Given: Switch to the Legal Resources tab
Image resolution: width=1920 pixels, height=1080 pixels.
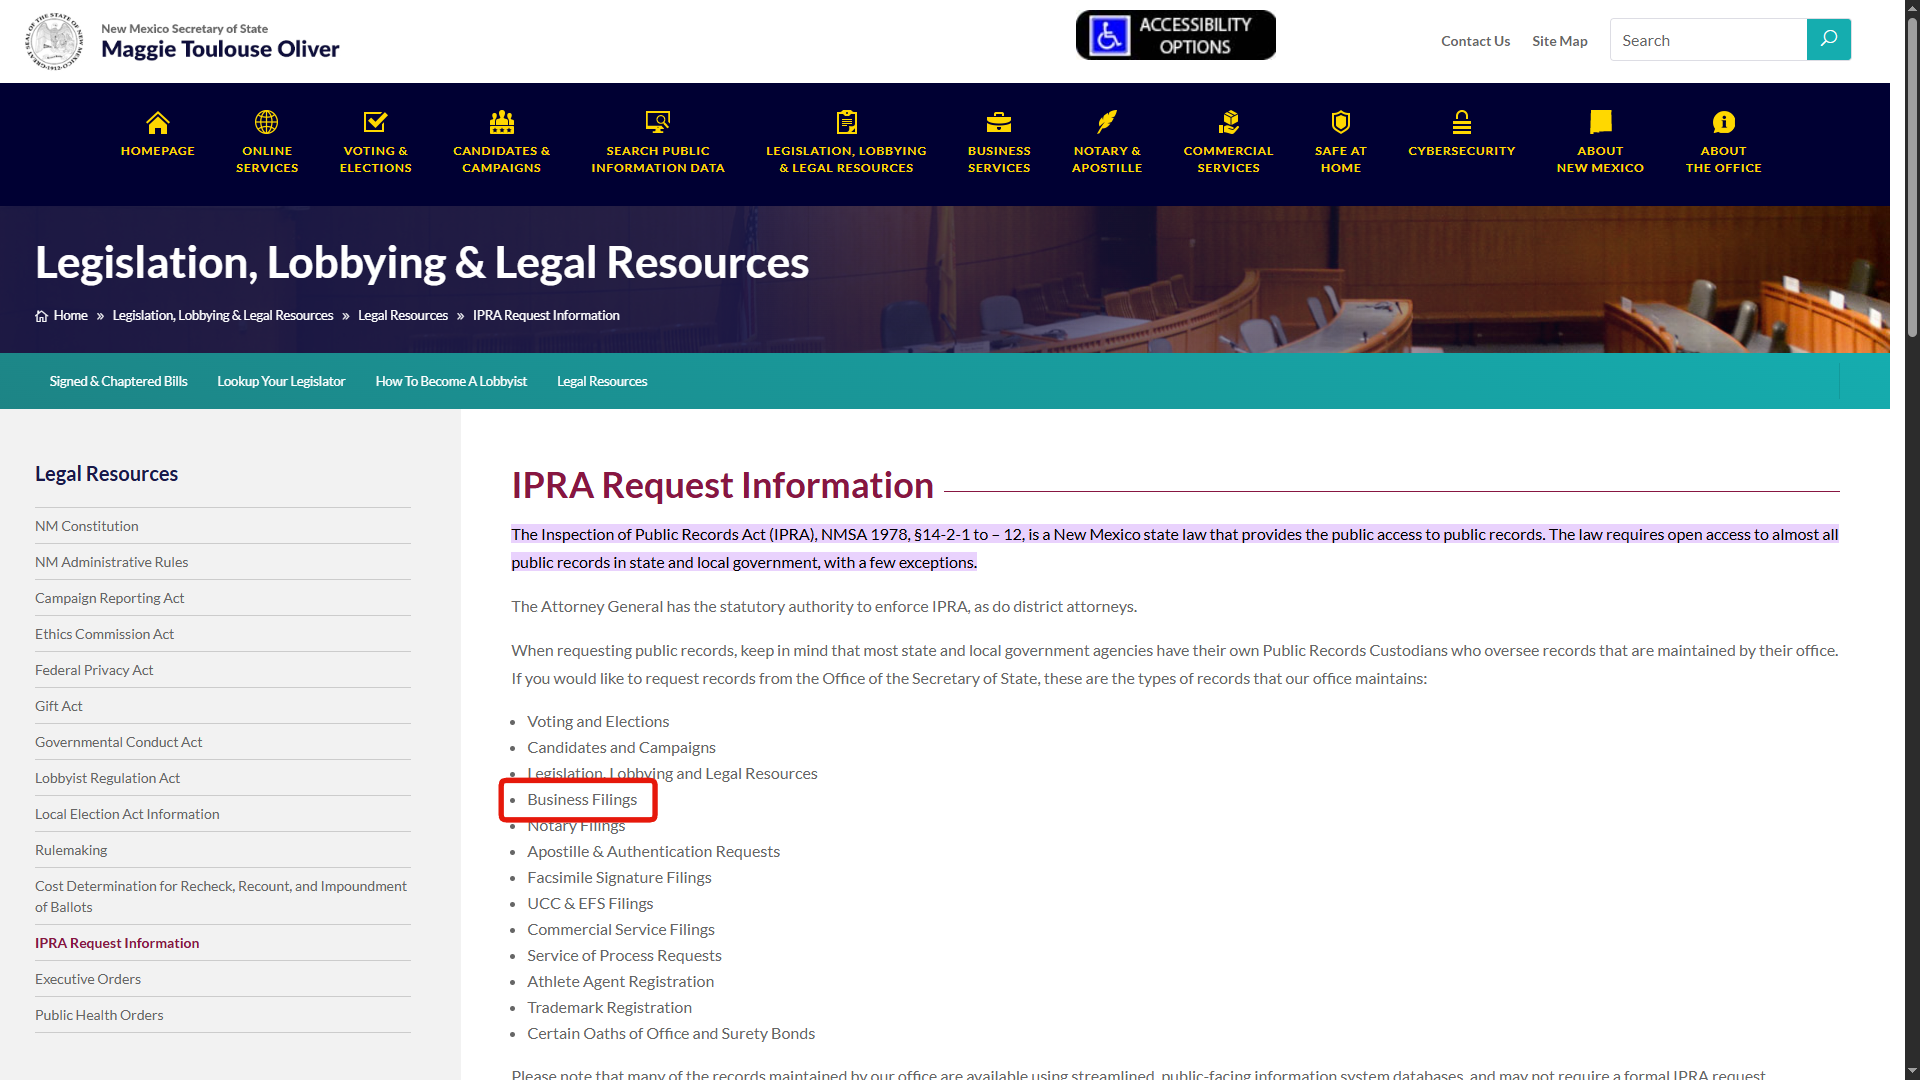Looking at the screenshot, I should tap(602, 381).
